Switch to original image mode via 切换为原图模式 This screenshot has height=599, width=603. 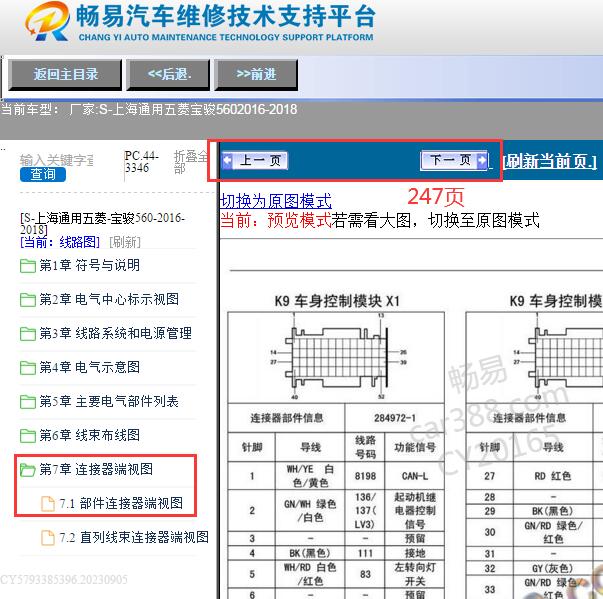pos(275,201)
